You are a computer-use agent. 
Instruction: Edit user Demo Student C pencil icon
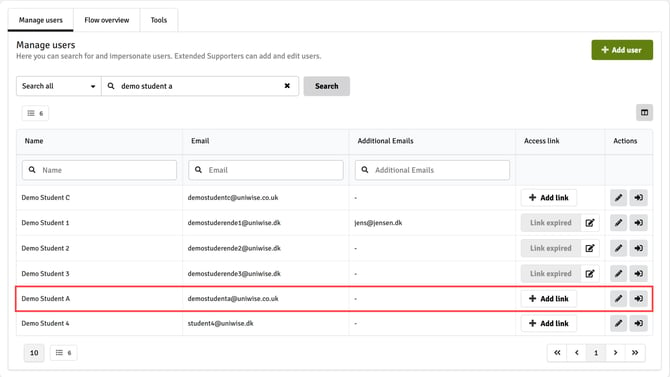coord(618,197)
